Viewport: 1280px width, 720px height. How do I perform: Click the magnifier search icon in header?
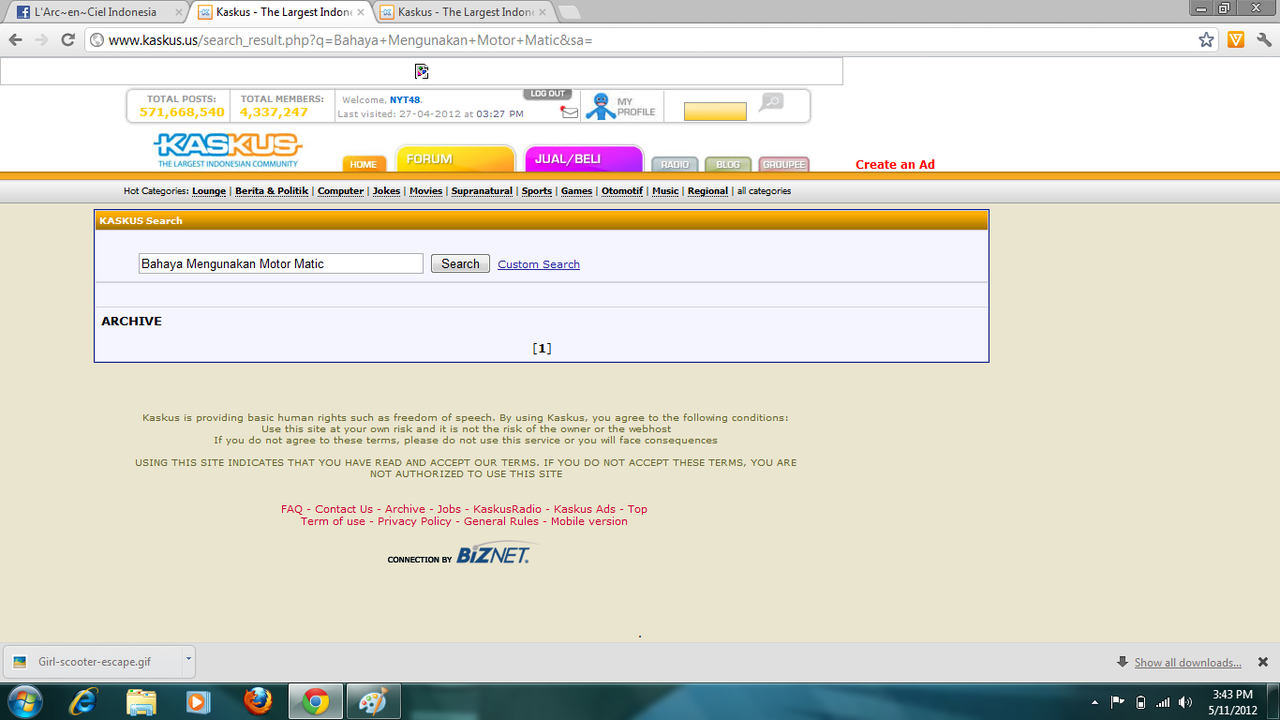pyautogui.click(x=771, y=102)
